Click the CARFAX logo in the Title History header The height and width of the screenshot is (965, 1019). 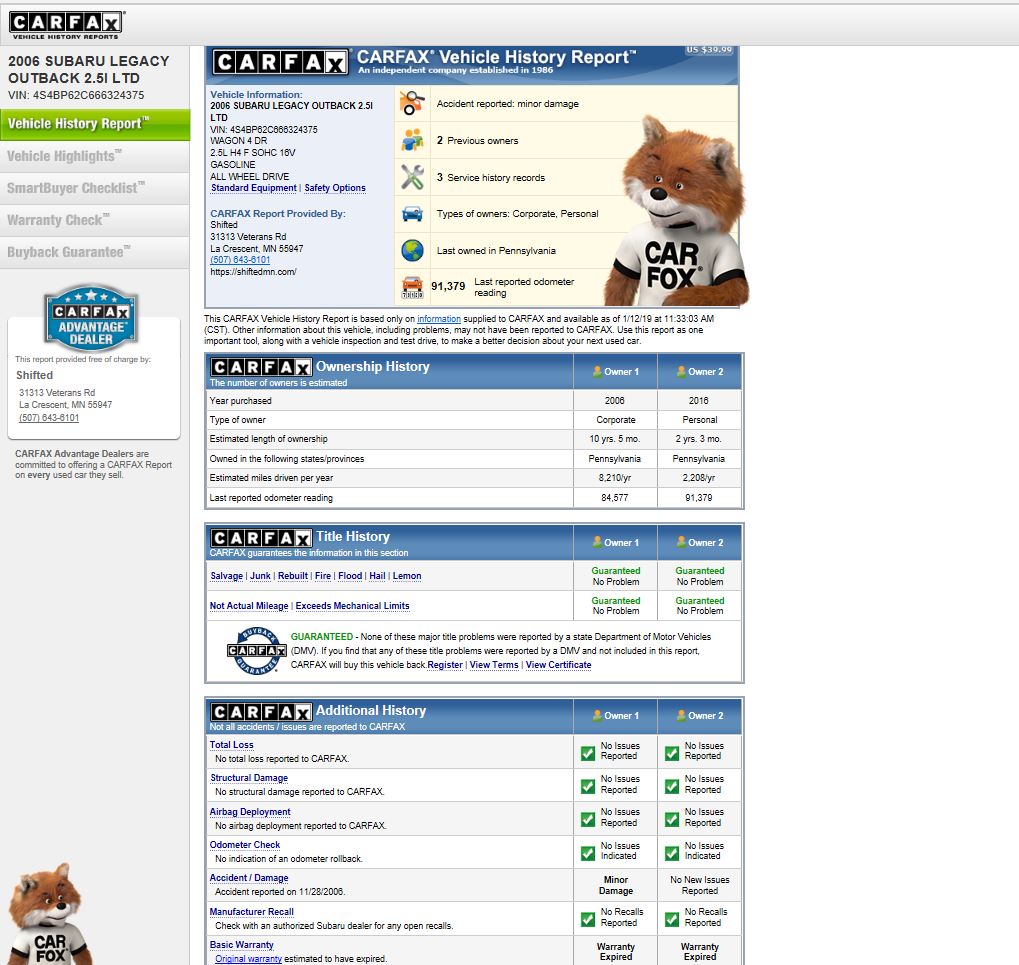[261, 538]
